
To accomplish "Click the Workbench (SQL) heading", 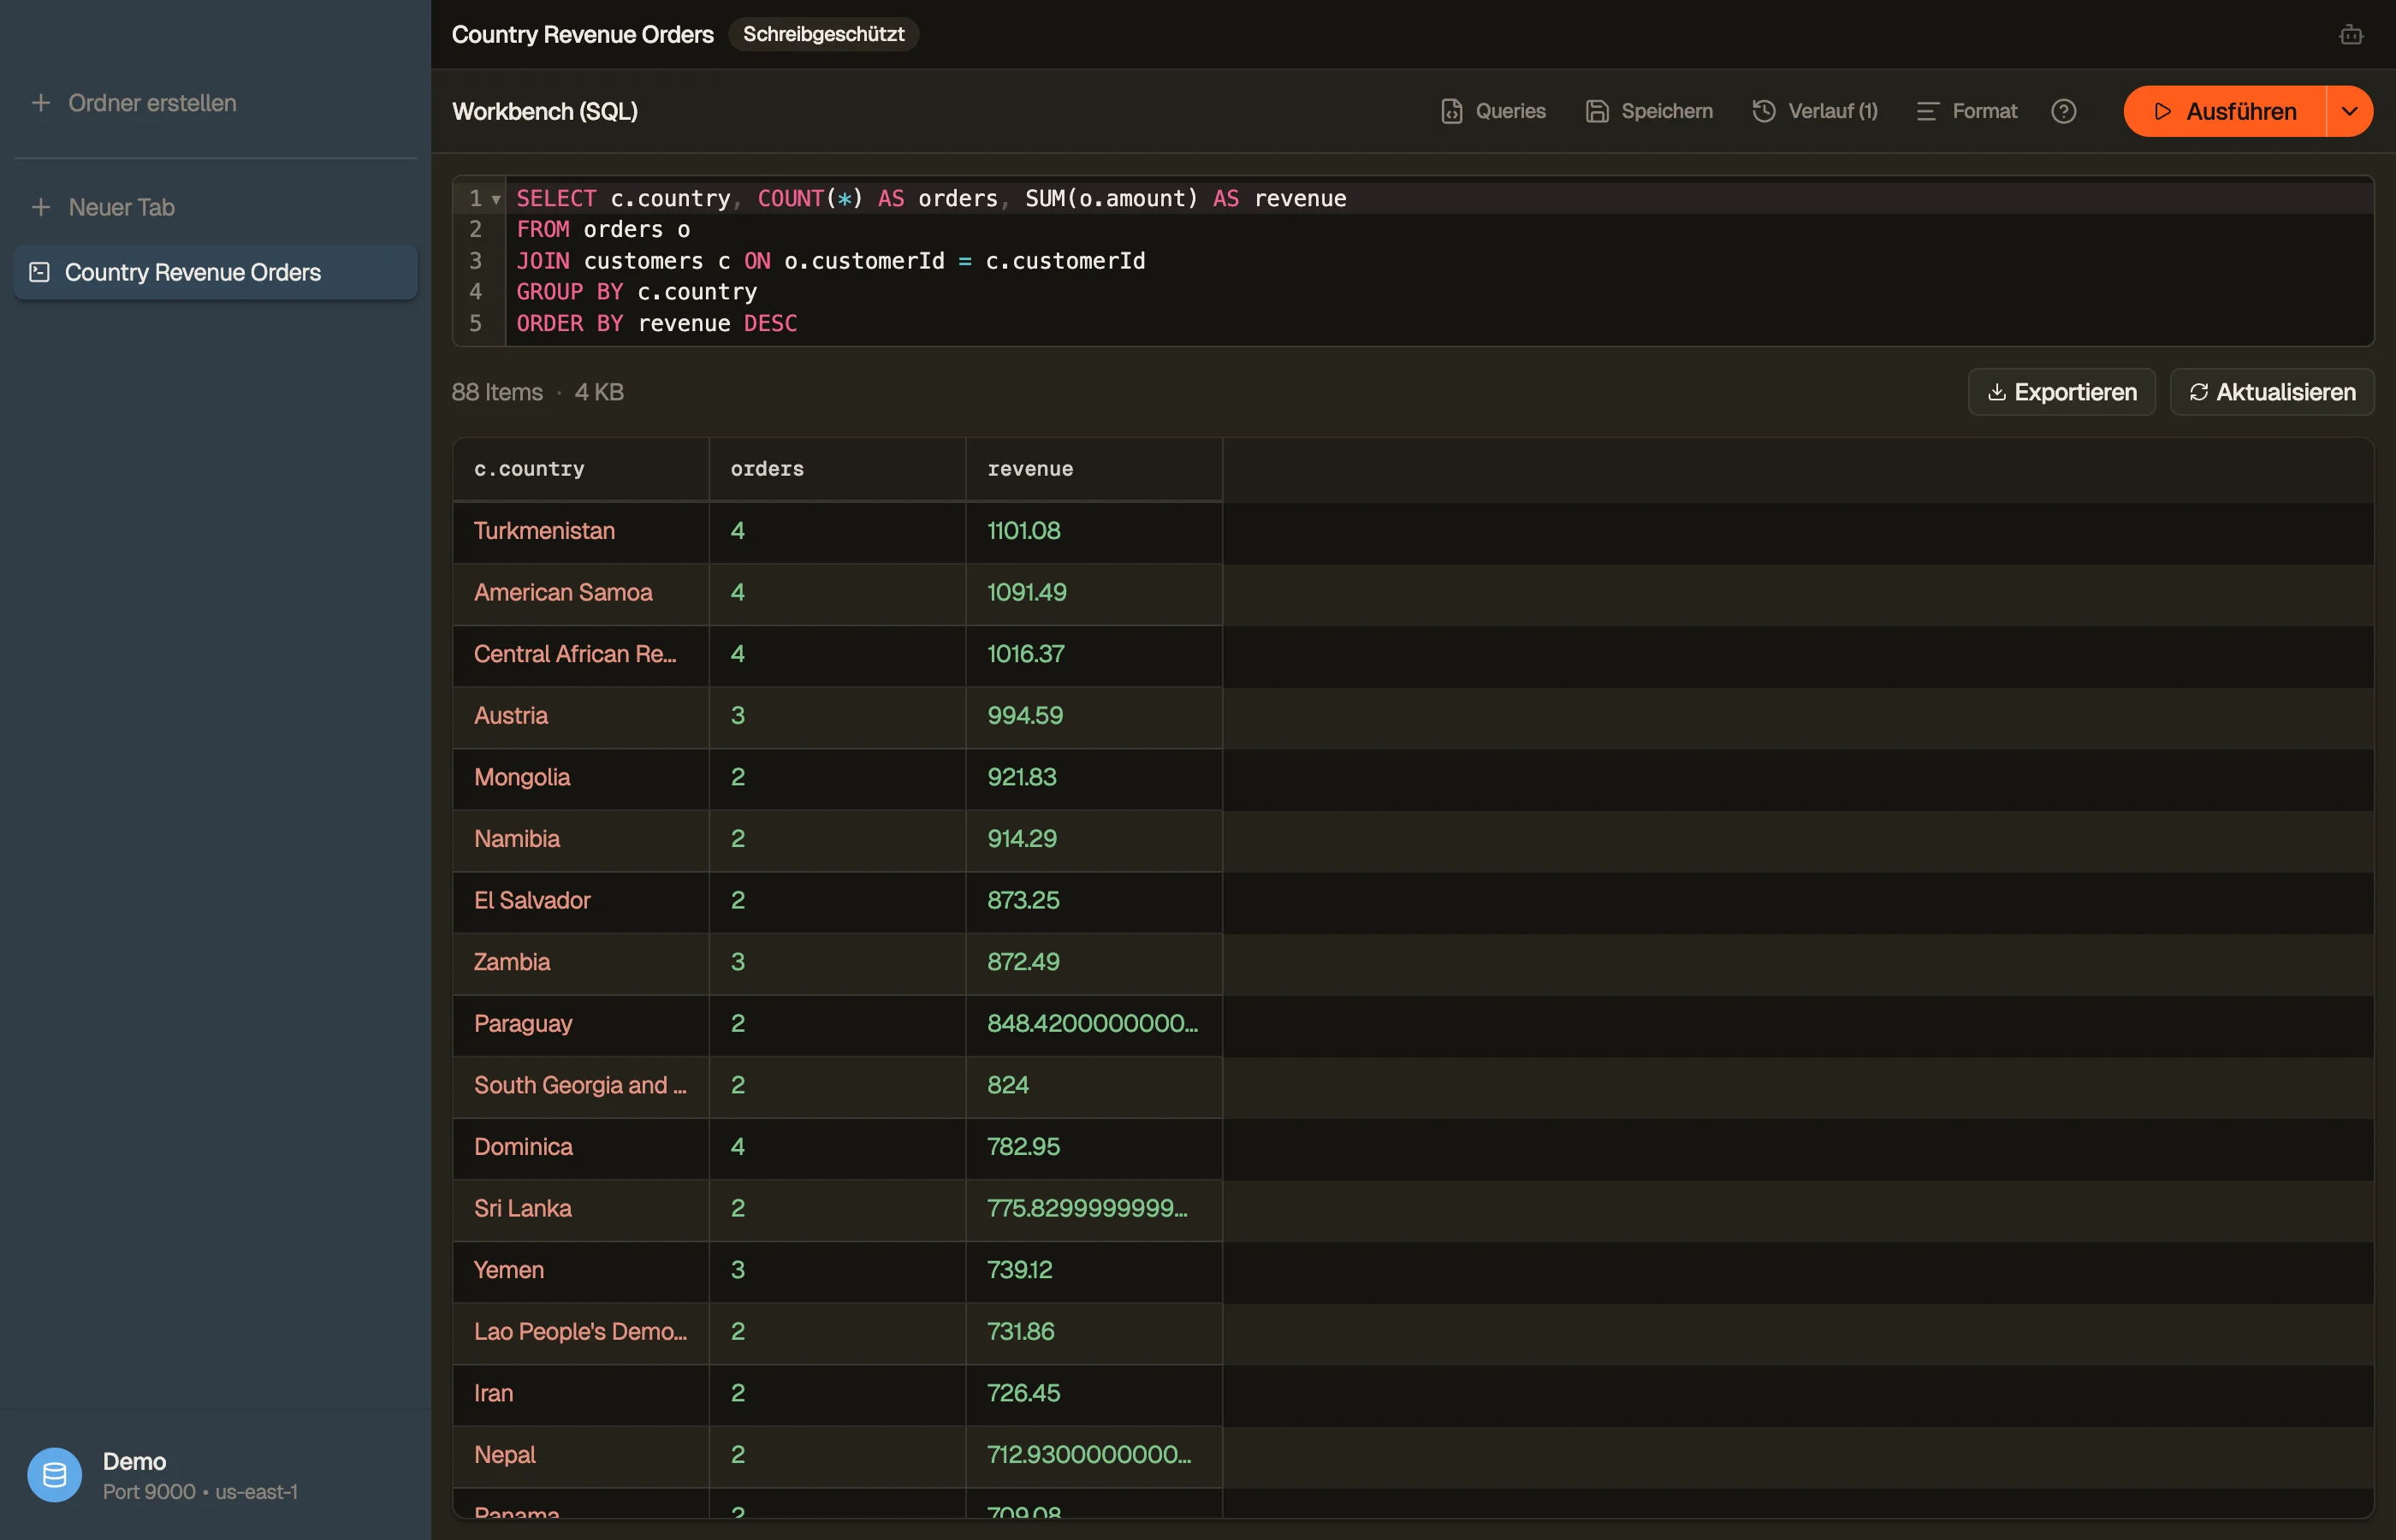I will [x=545, y=111].
